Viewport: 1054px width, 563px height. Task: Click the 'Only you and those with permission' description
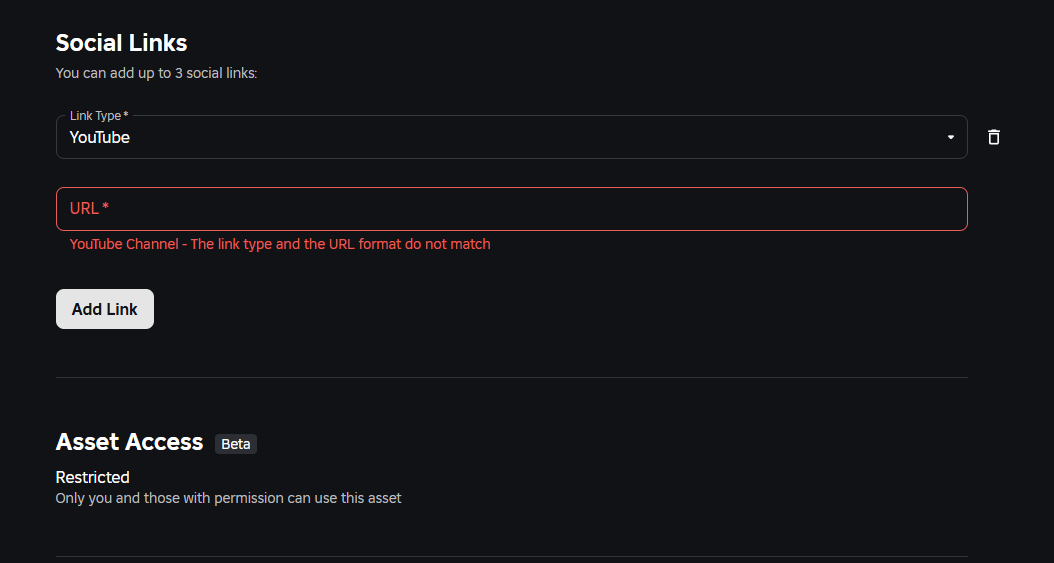(228, 498)
